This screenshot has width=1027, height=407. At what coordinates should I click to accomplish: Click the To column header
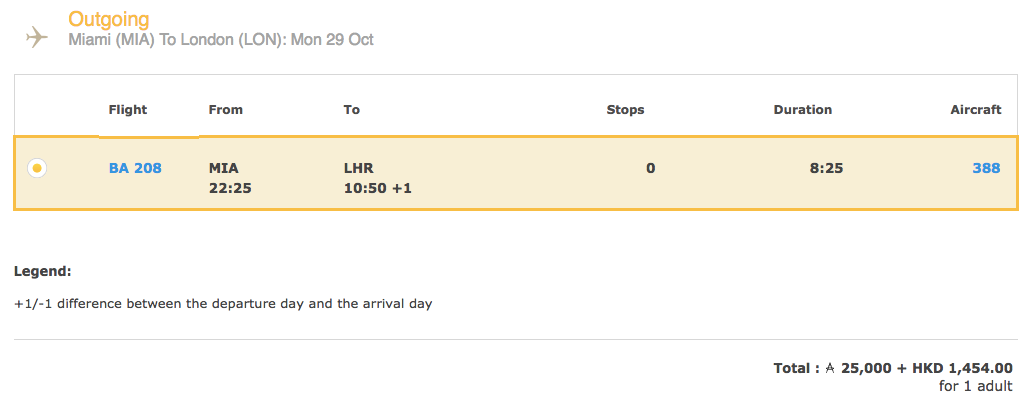[x=351, y=110]
